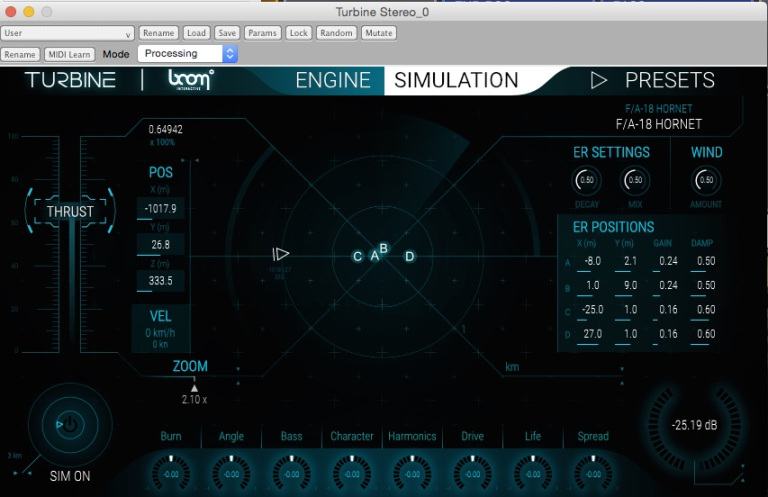Click the ZOOM slider handle
The width and height of the screenshot is (768, 497).
tap(195, 388)
